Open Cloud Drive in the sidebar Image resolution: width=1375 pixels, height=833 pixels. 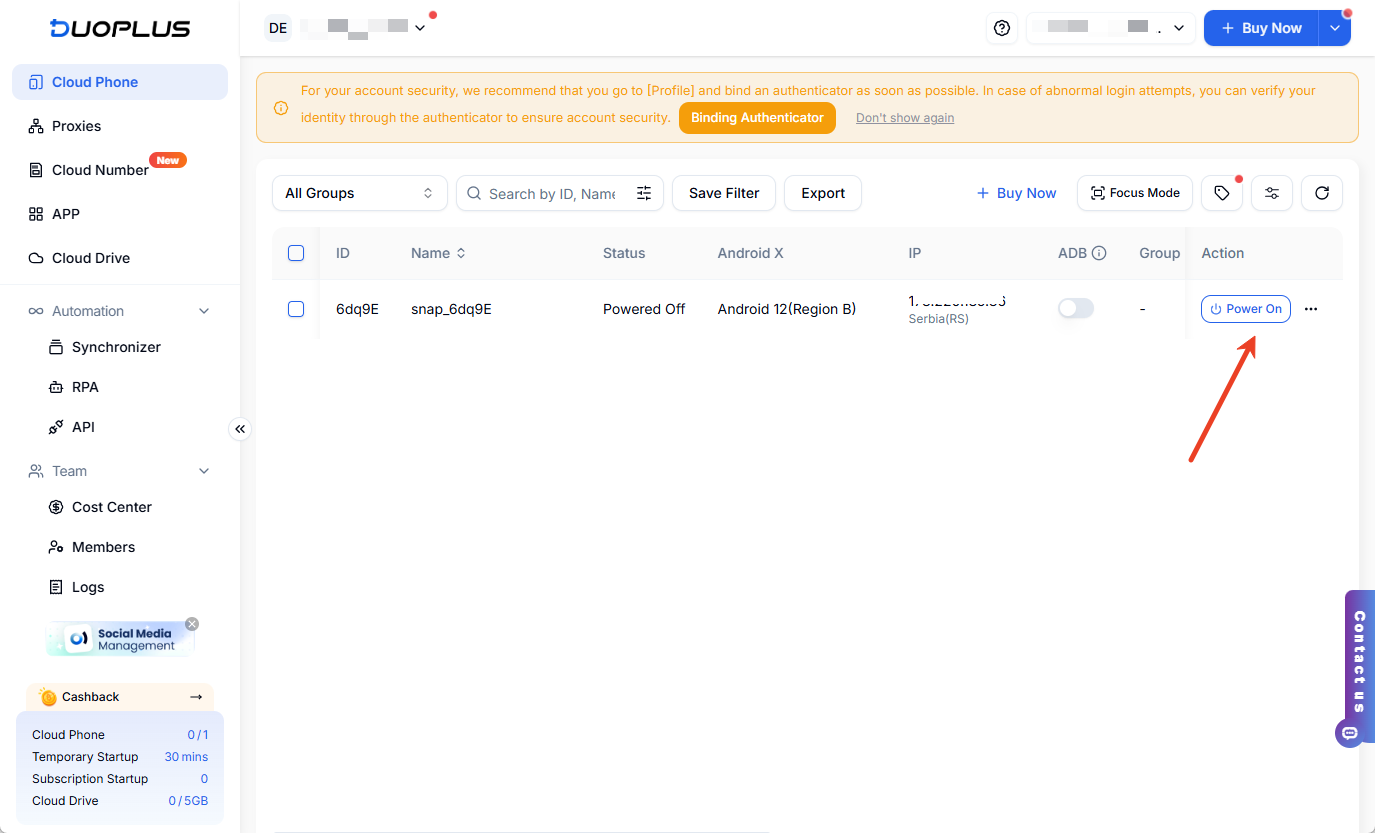(x=91, y=258)
